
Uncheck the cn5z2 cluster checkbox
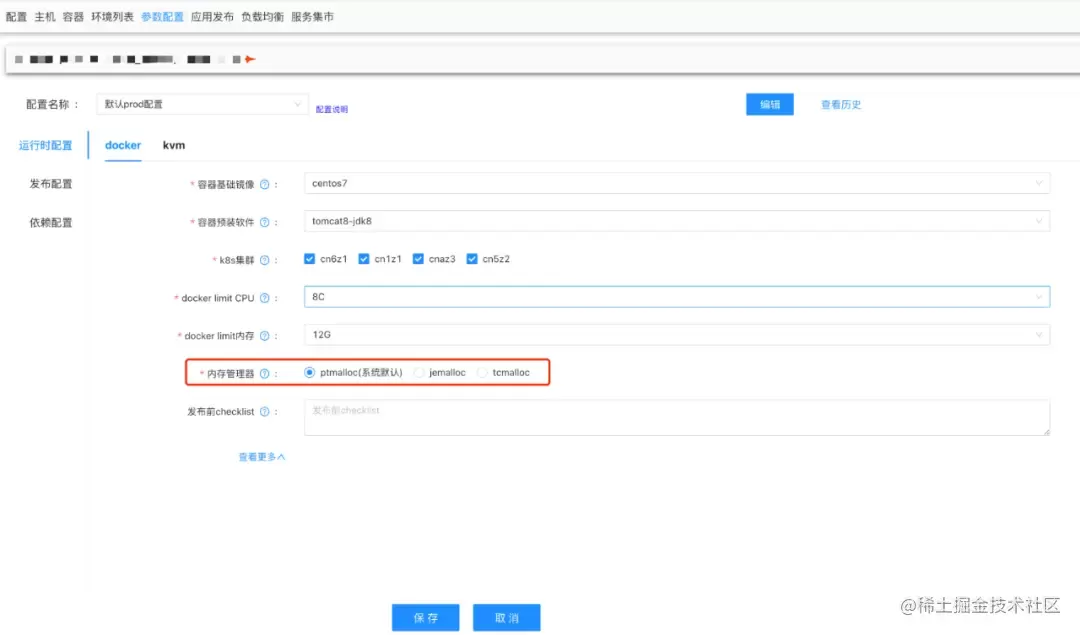click(472, 259)
